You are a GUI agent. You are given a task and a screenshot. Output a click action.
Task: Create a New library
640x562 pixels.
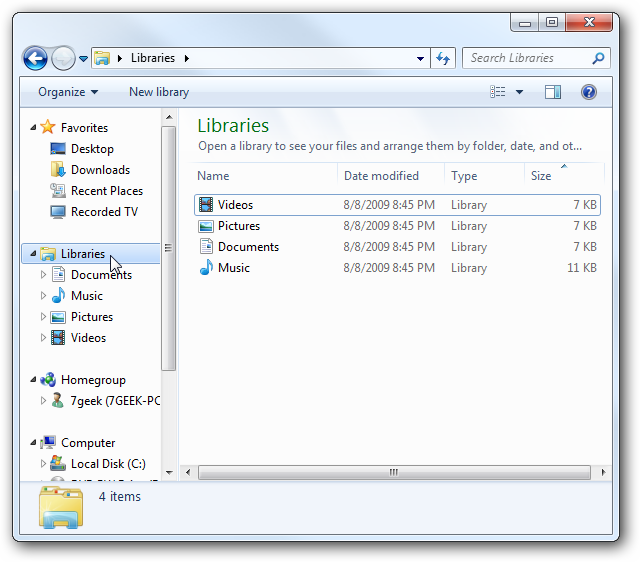coord(159,92)
